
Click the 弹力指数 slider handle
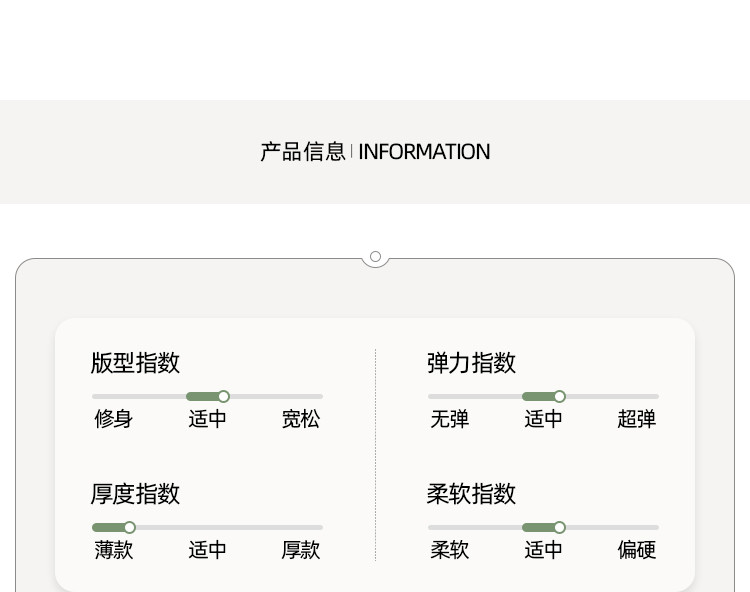(559, 397)
